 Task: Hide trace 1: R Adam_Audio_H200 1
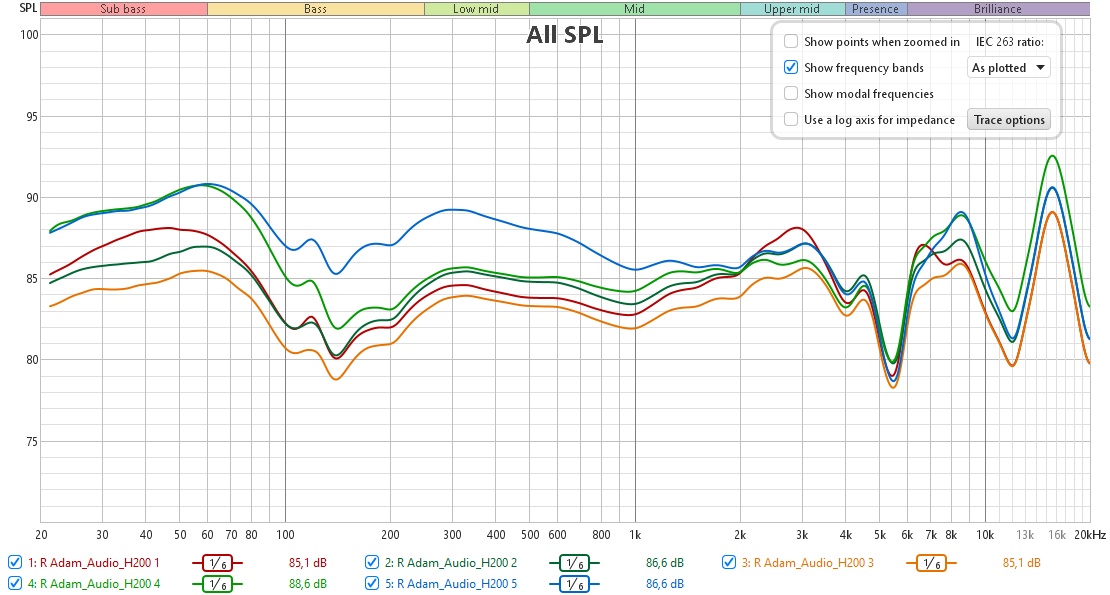tap(14, 562)
